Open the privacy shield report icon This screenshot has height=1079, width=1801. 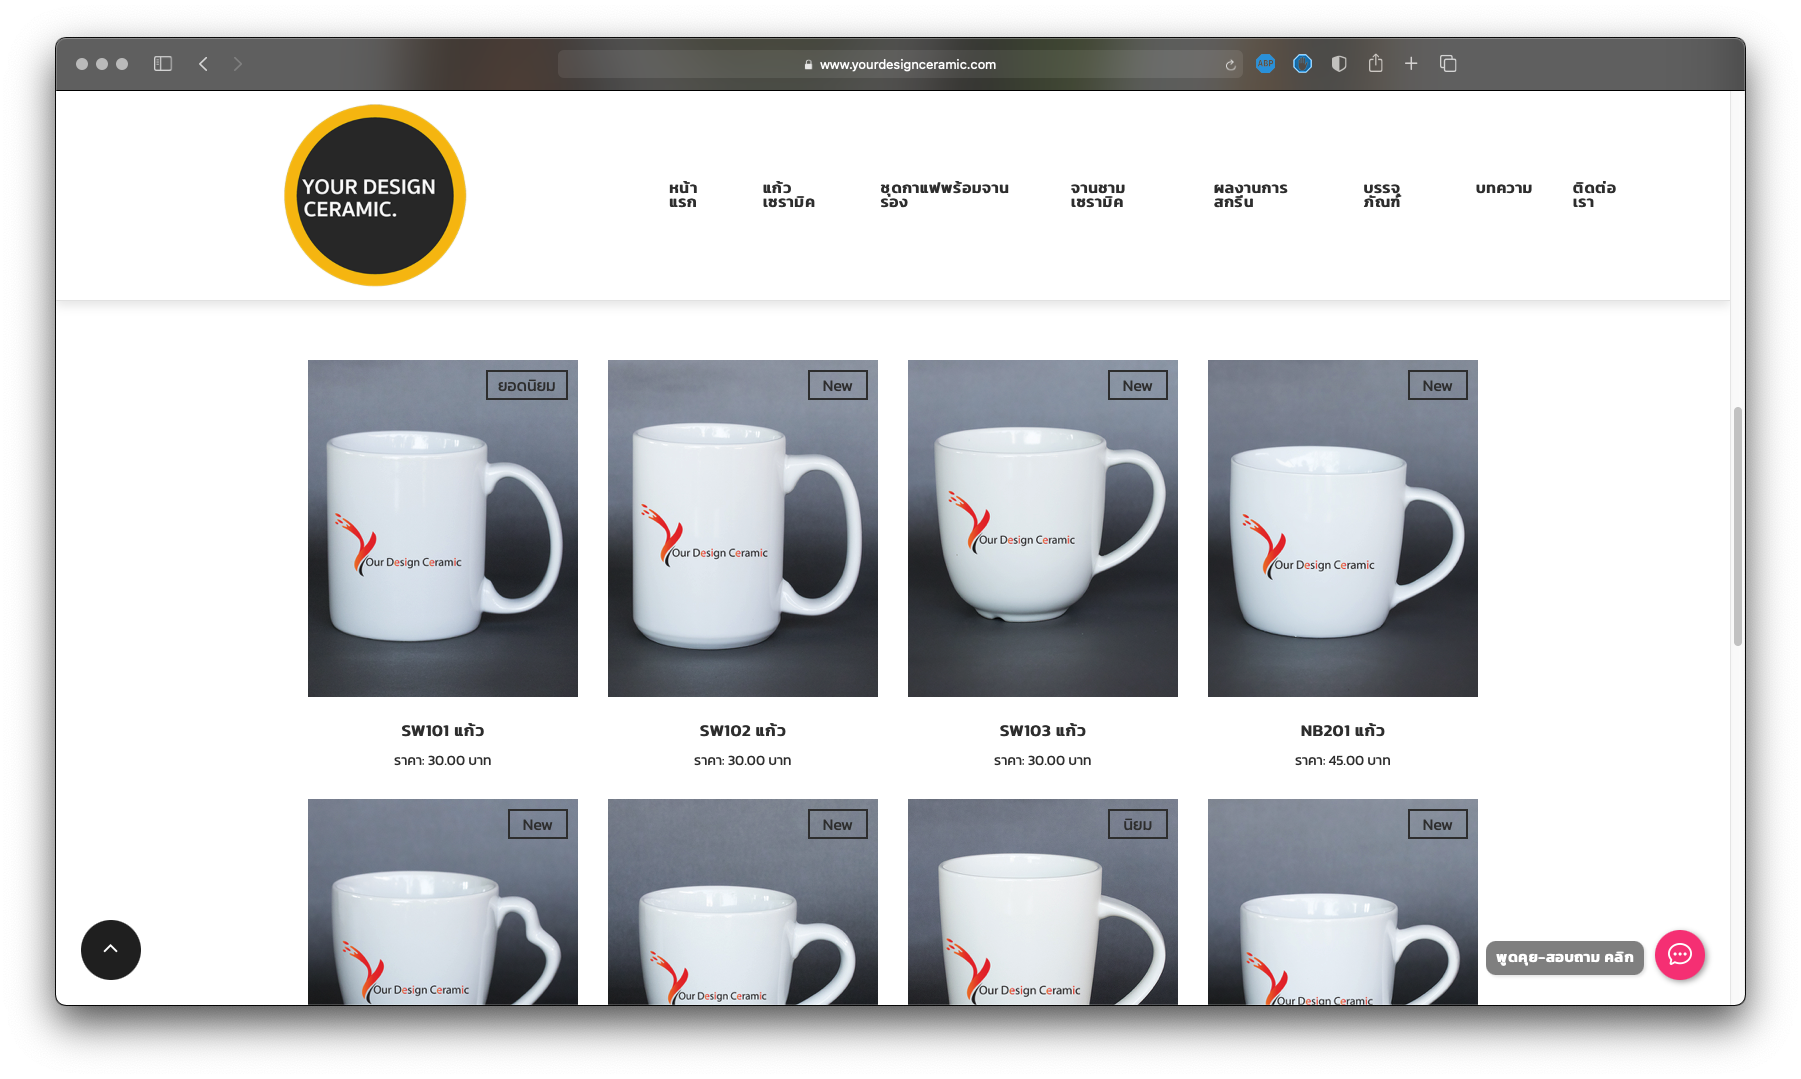pos(1339,64)
